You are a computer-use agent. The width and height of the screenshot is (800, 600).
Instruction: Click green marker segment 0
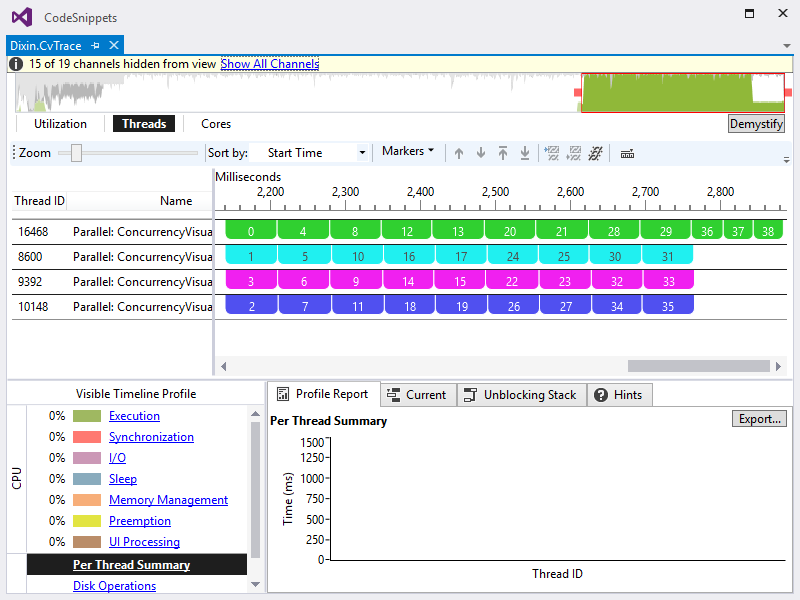point(251,230)
